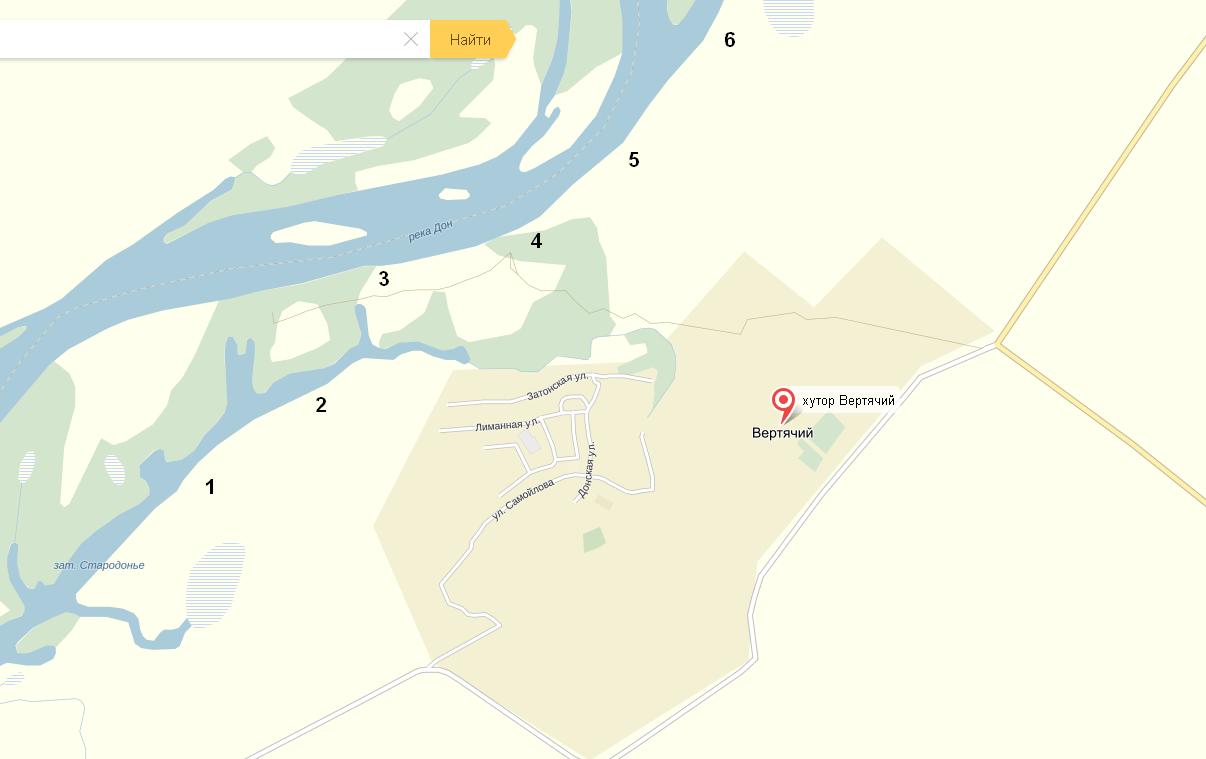Image resolution: width=1206 pixels, height=759 pixels.
Task: Click the yellow road junction east of Вертячий
Action: (x=998, y=345)
